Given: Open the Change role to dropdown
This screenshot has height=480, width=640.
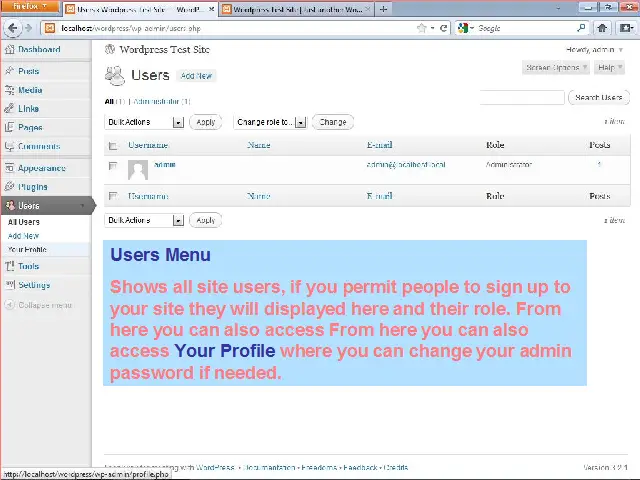Looking at the screenshot, I should coord(270,122).
